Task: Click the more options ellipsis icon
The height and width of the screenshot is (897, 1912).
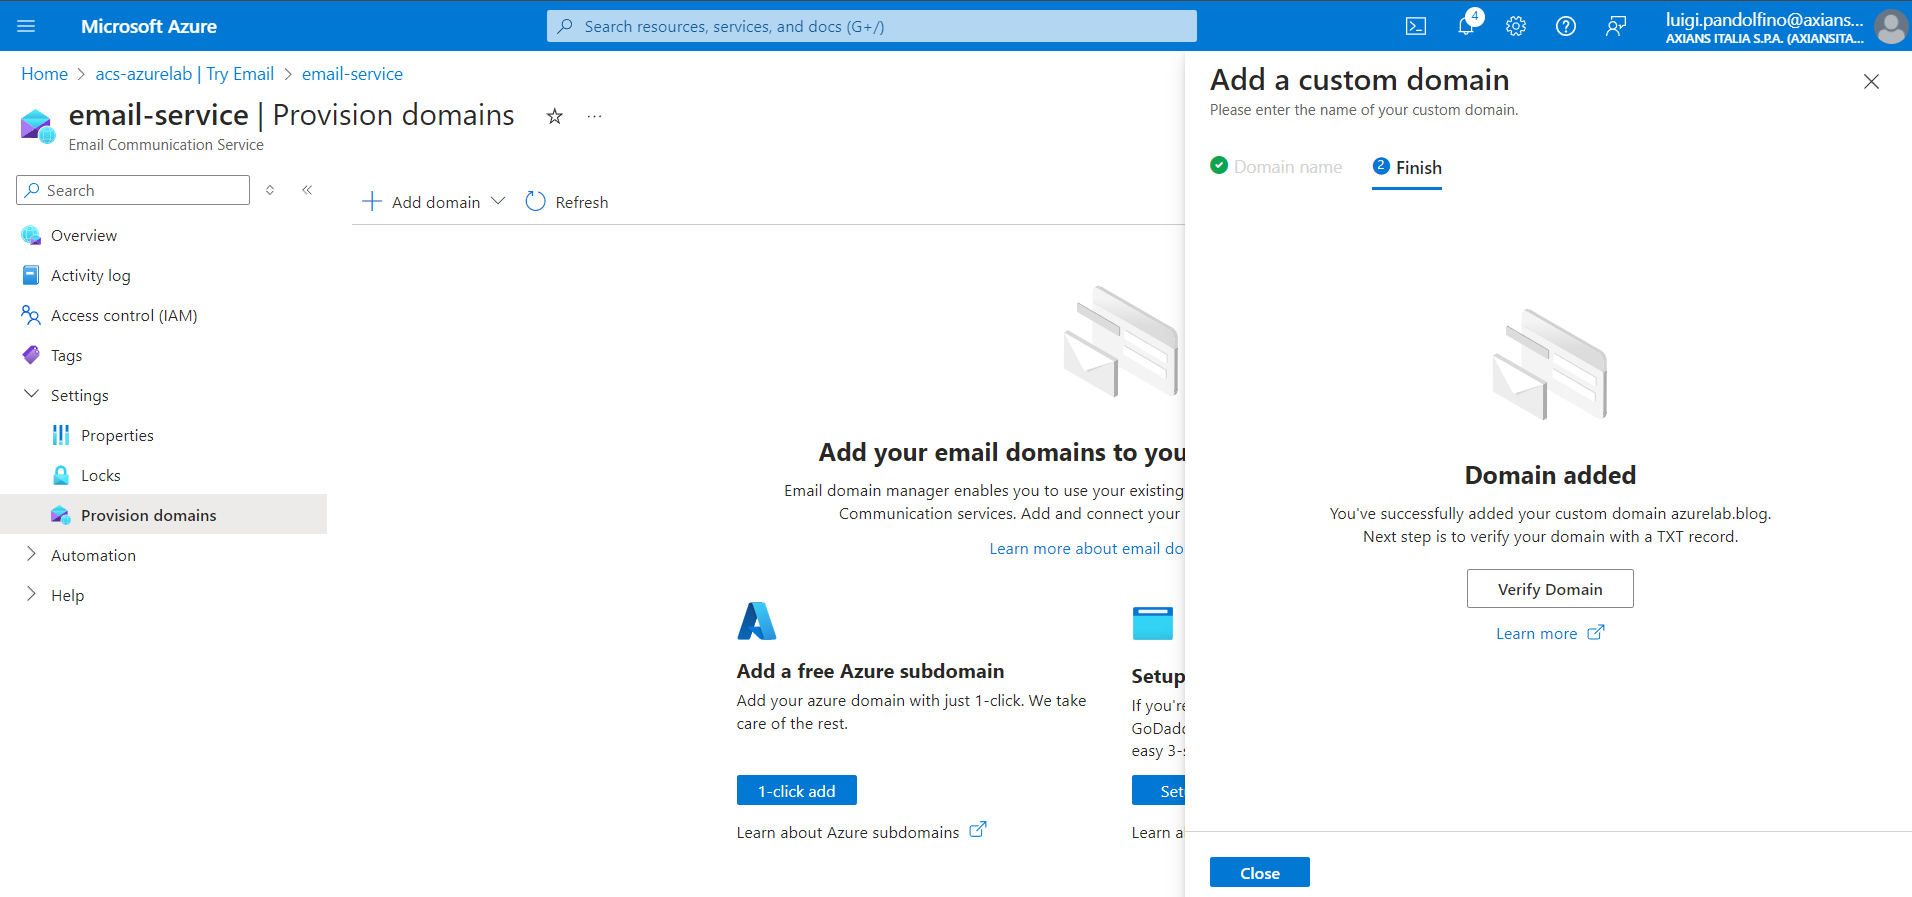Action: 595,117
